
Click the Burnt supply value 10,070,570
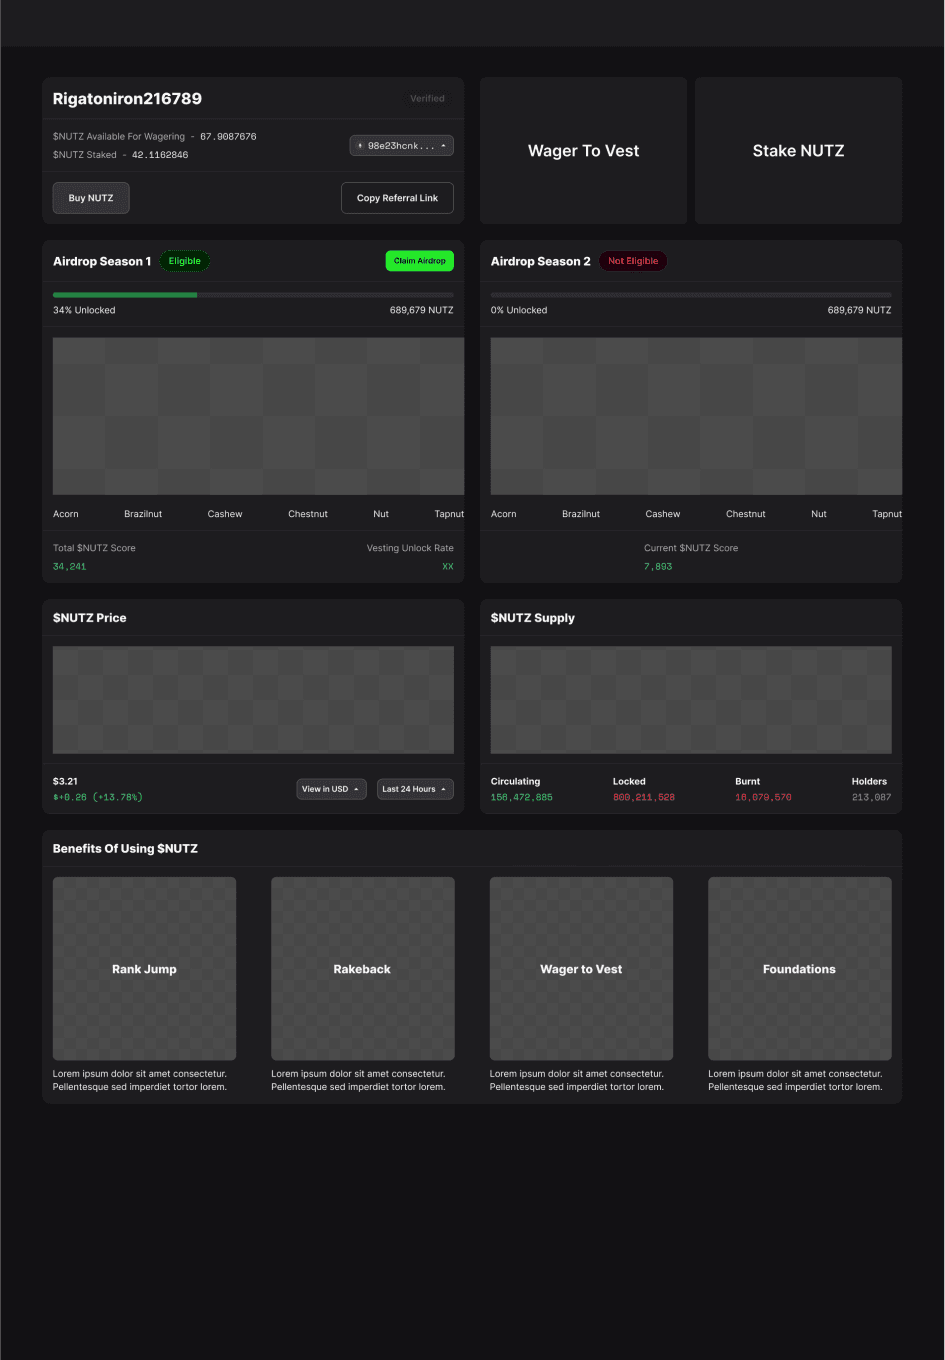(763, 797)
